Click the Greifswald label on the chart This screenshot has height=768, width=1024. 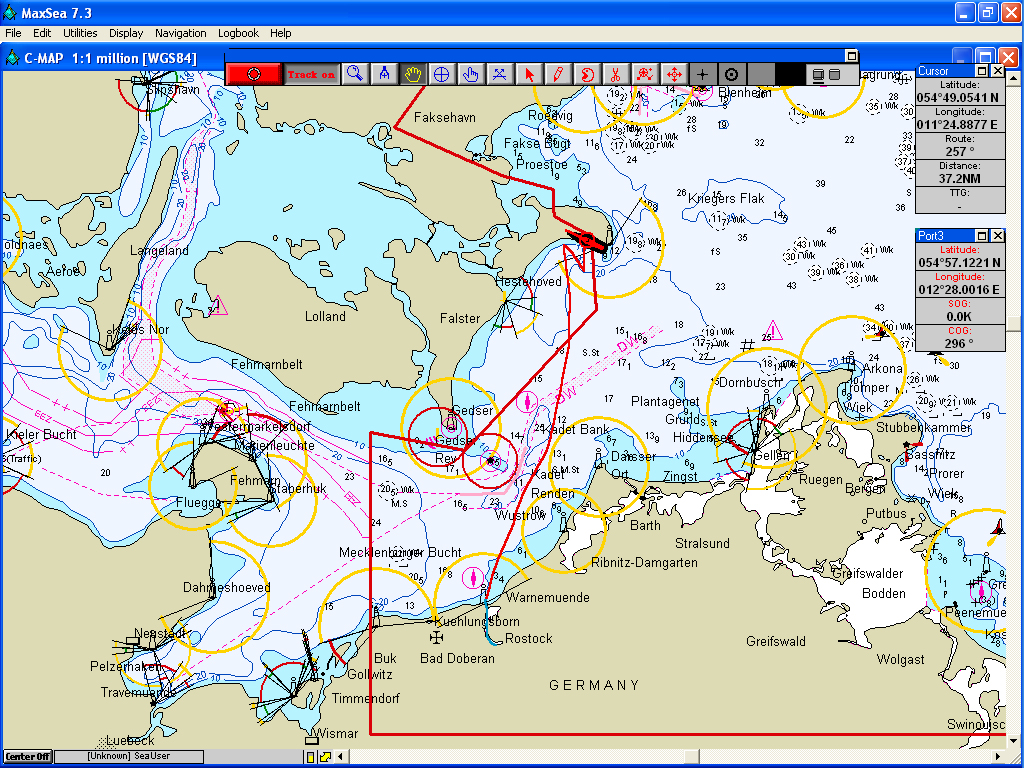click(x=776, y=641)
